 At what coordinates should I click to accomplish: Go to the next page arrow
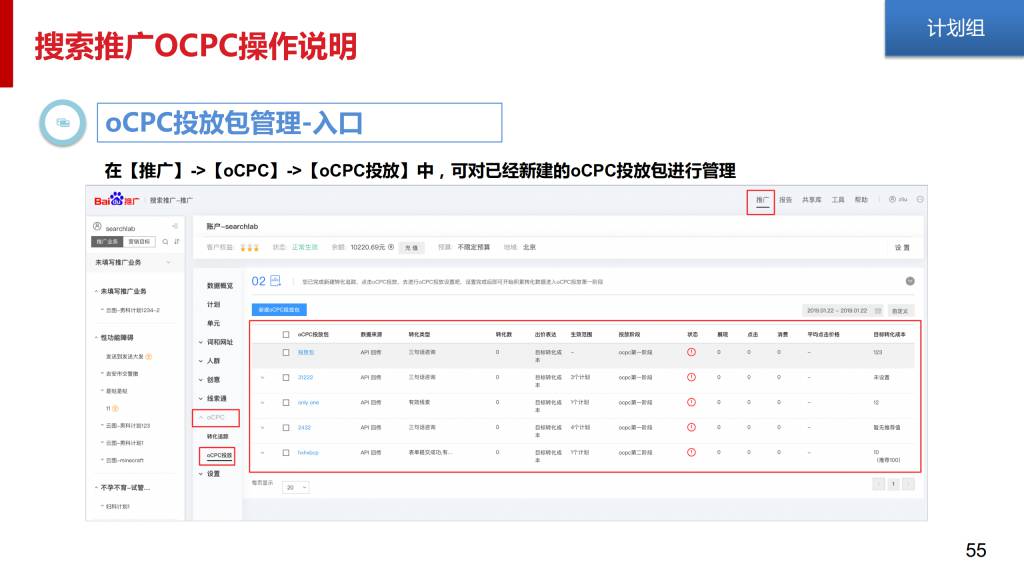click(x=908, y=484)
